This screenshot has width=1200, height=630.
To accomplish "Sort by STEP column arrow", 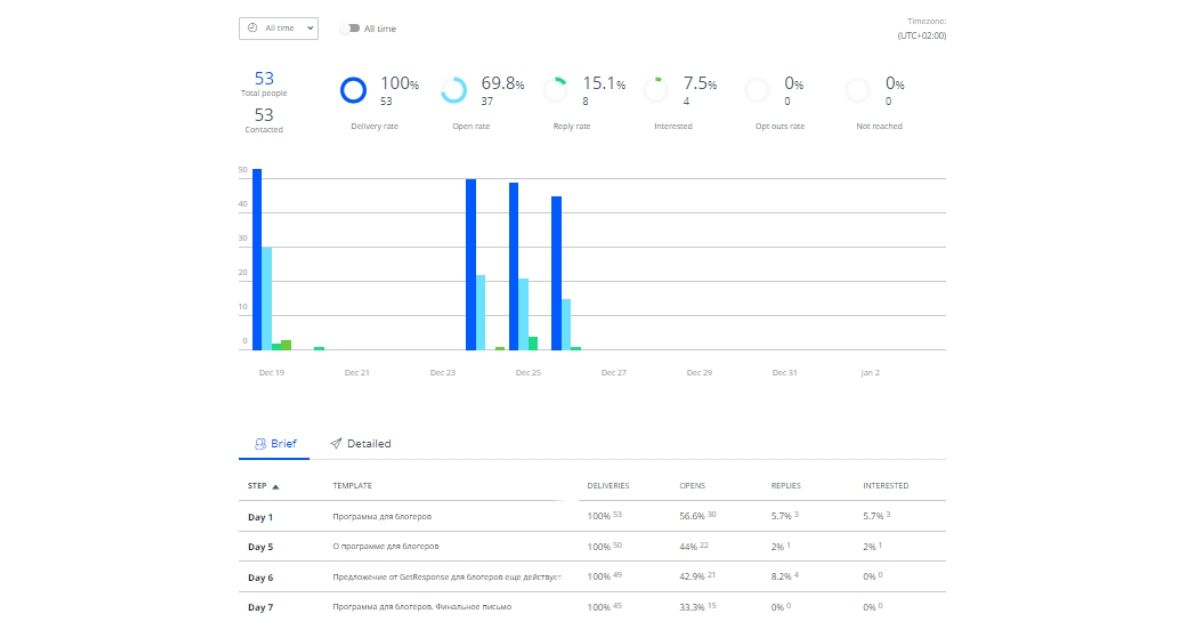I will pyautogui.click(x=275, y=486).
